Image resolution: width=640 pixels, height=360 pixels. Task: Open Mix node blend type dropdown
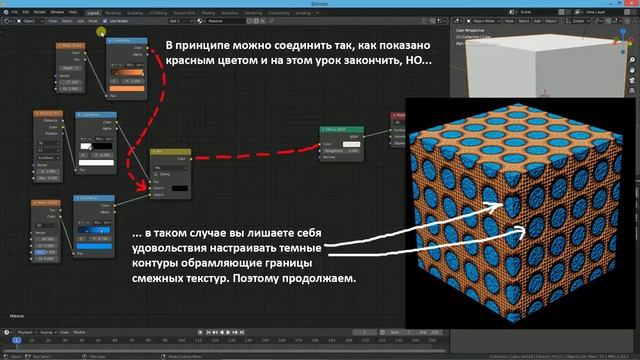pyautogui.click(x=171, y=168)
